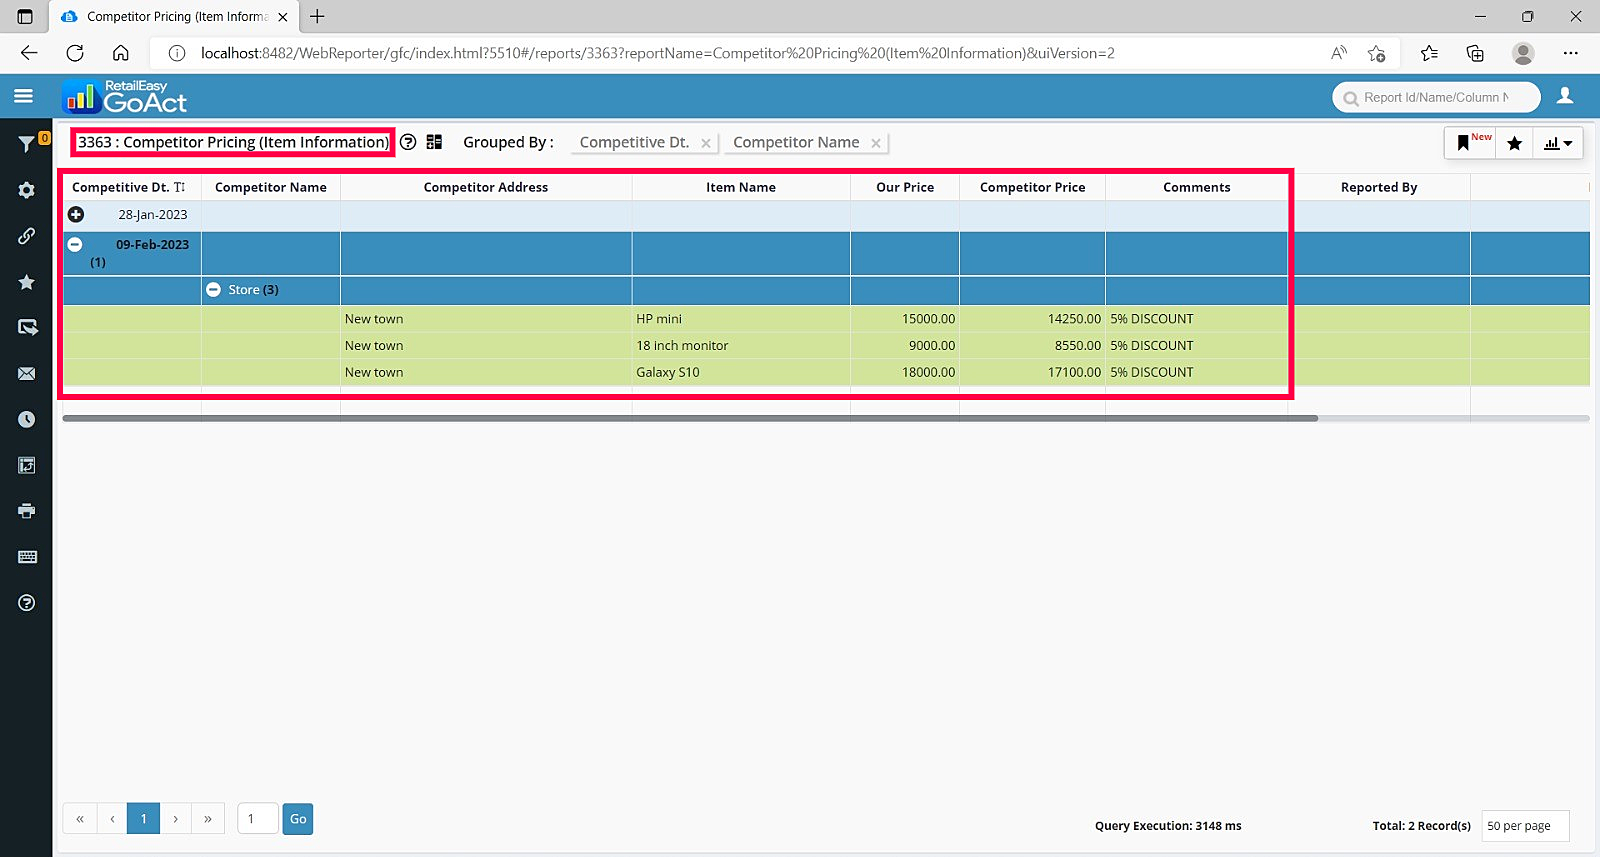Open the clock schedule icon in sidebar
Image resolution: width=1600 pixels, height=857 pixels.
click(x=27, y=419)
